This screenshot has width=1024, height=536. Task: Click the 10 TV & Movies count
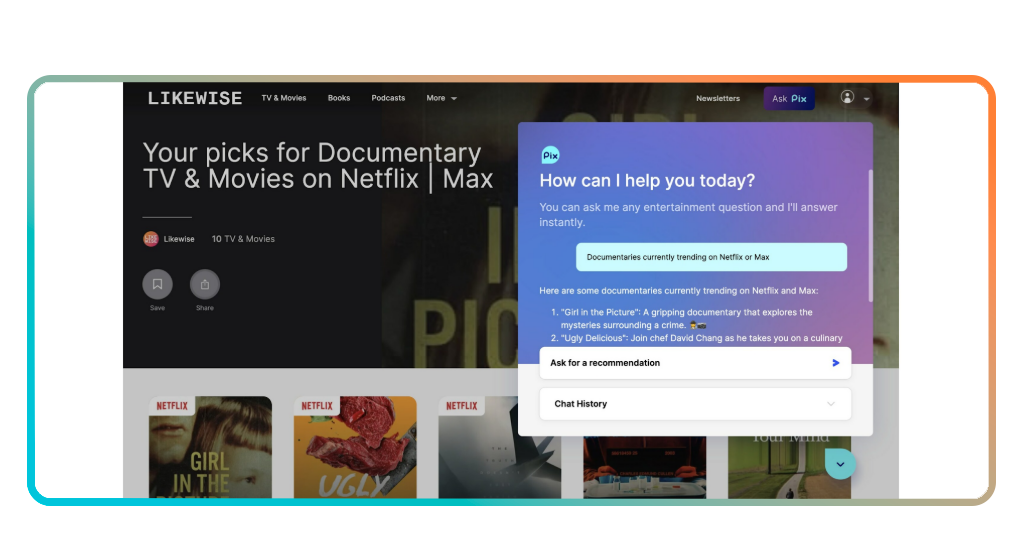pos(243,239)
